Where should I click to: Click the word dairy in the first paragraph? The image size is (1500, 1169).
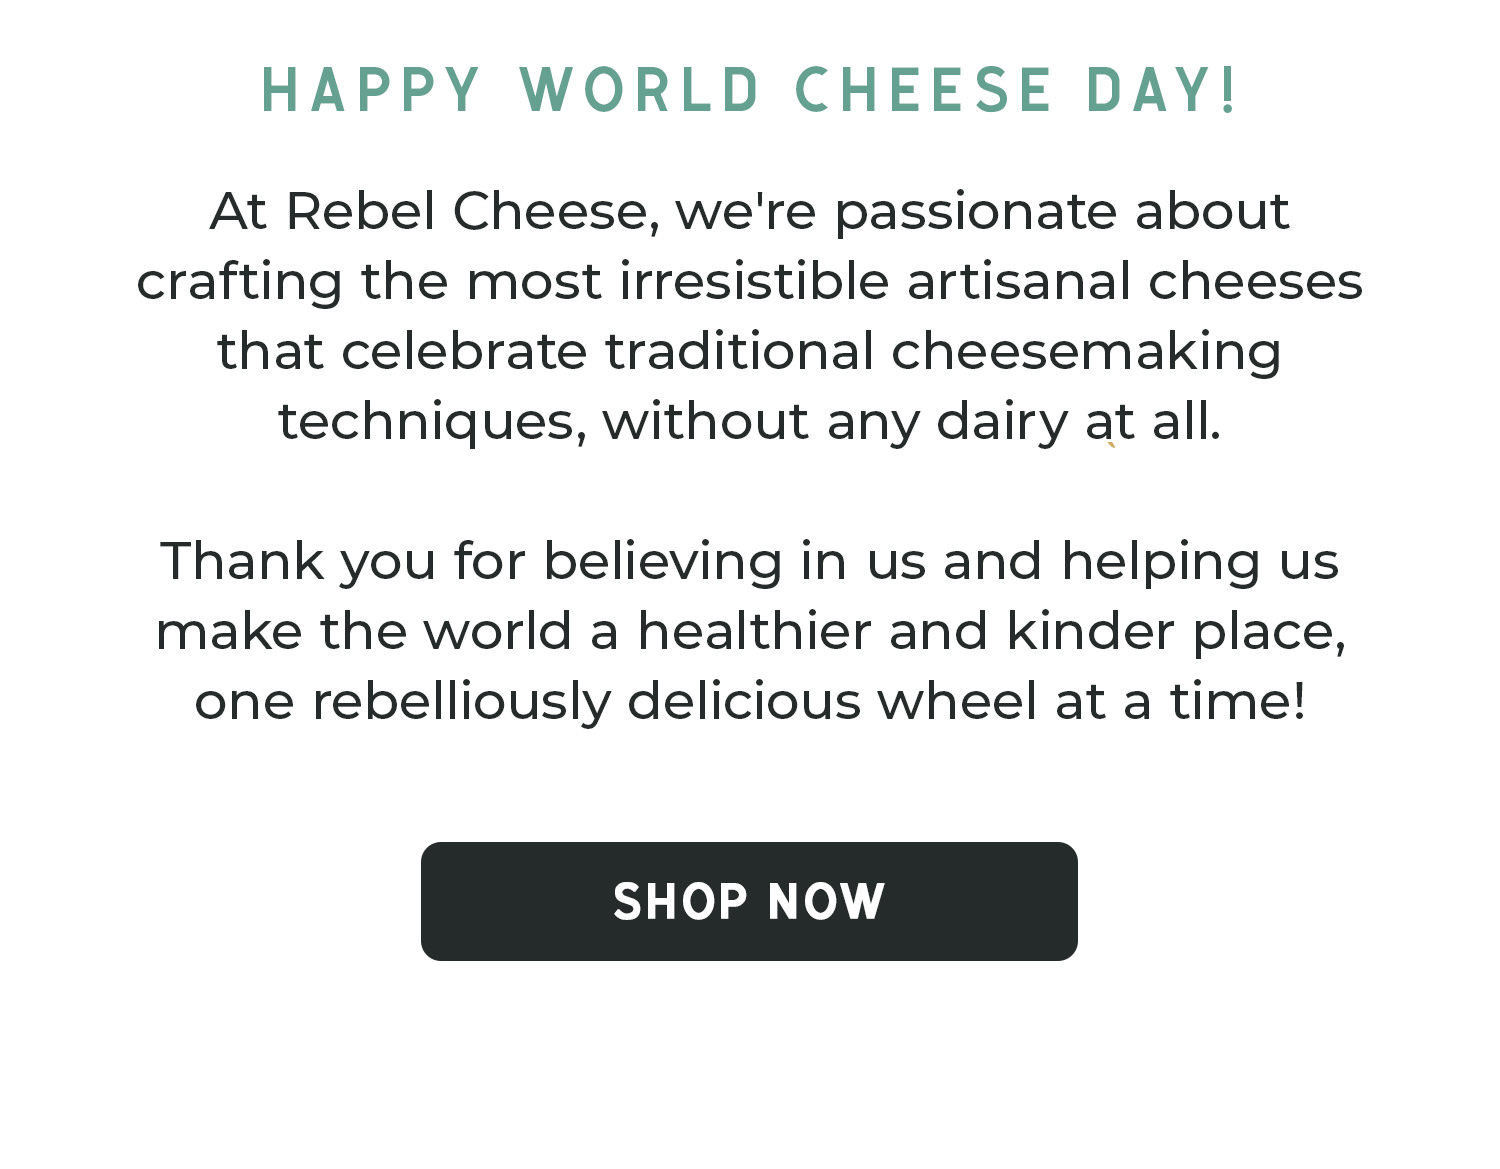click(1002, 423)
